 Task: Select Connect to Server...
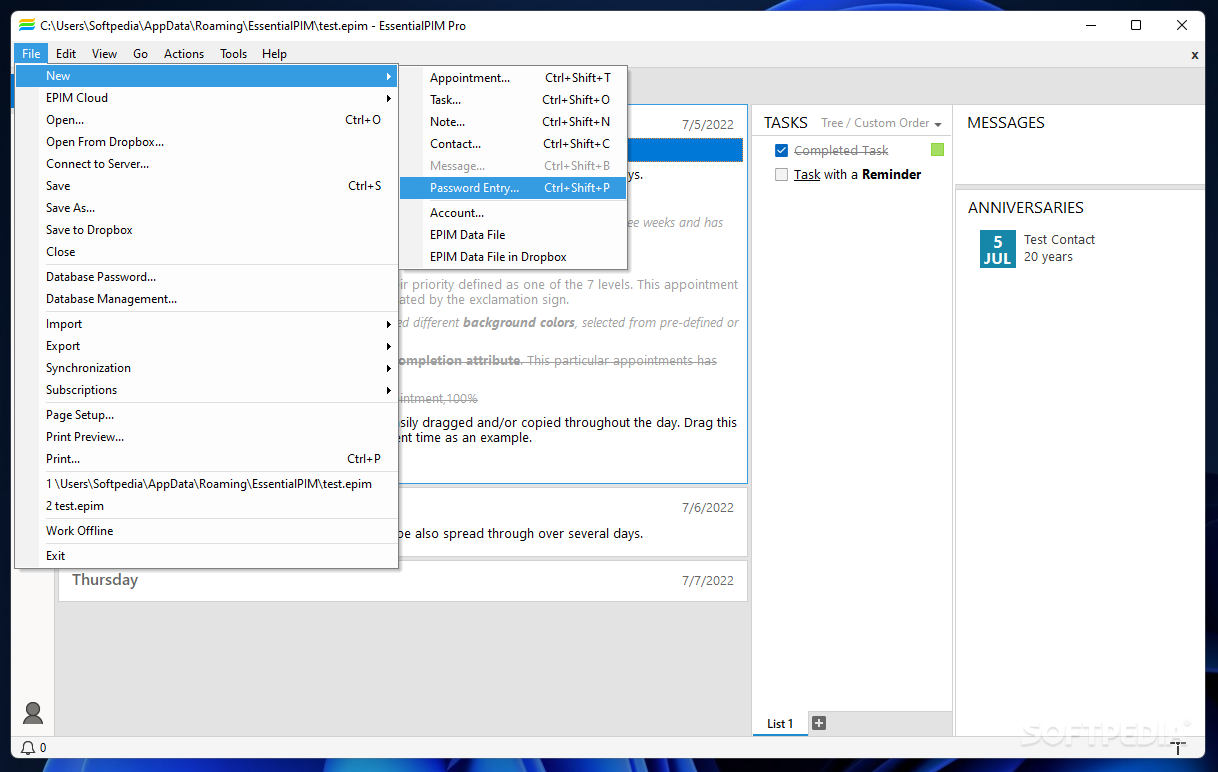click(207, 164)
